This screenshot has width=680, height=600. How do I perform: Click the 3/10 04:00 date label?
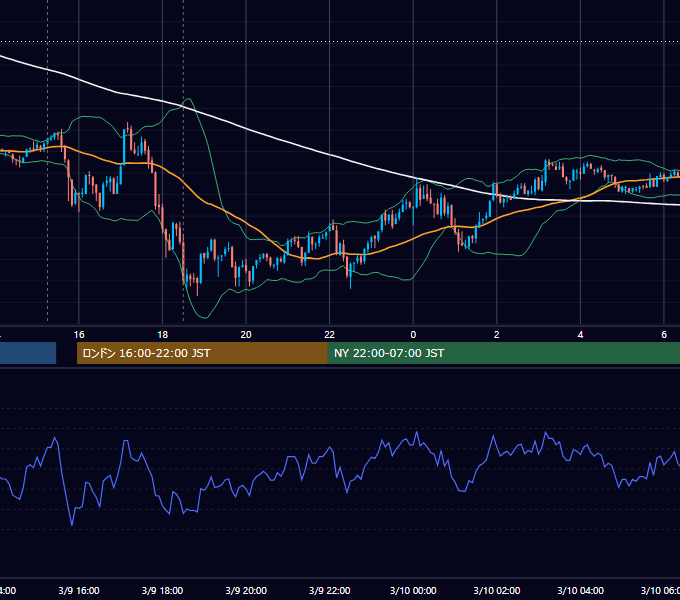coord(580,590)
